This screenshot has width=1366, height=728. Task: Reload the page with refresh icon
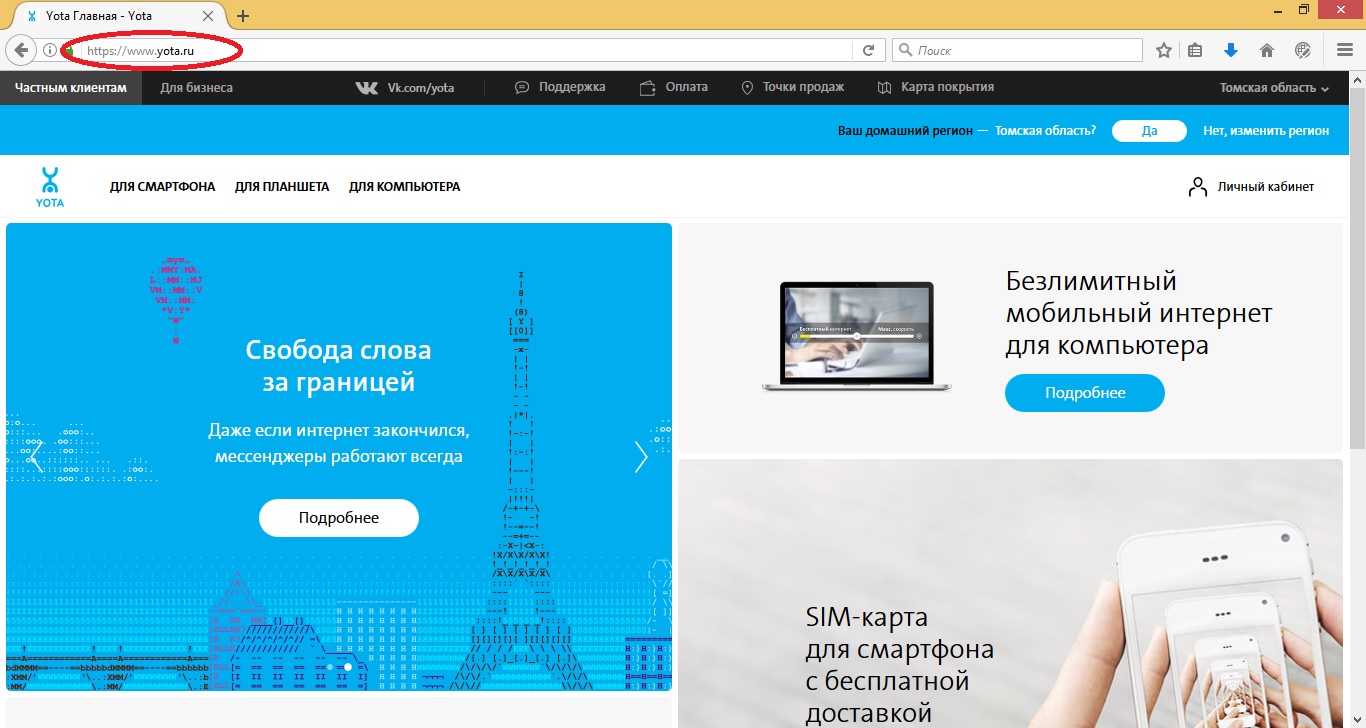click(868, 50)
